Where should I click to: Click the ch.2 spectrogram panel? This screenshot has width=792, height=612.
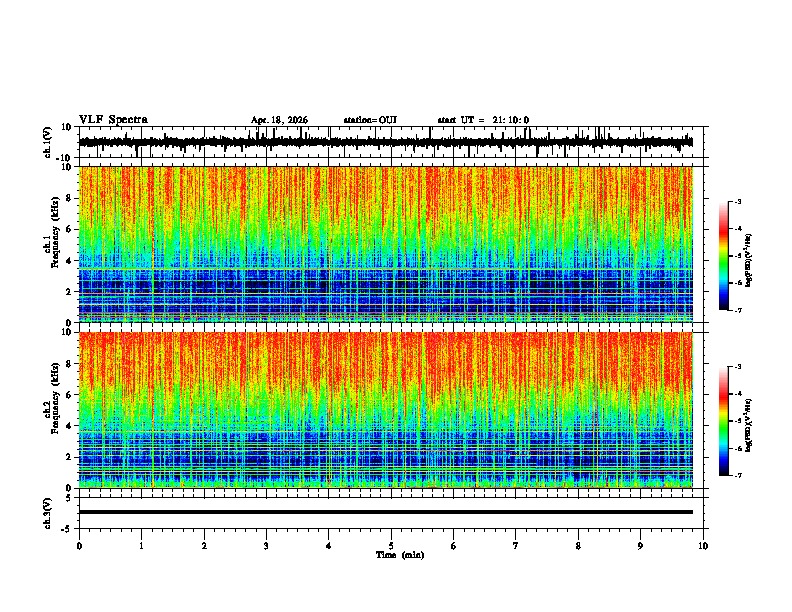386,410
